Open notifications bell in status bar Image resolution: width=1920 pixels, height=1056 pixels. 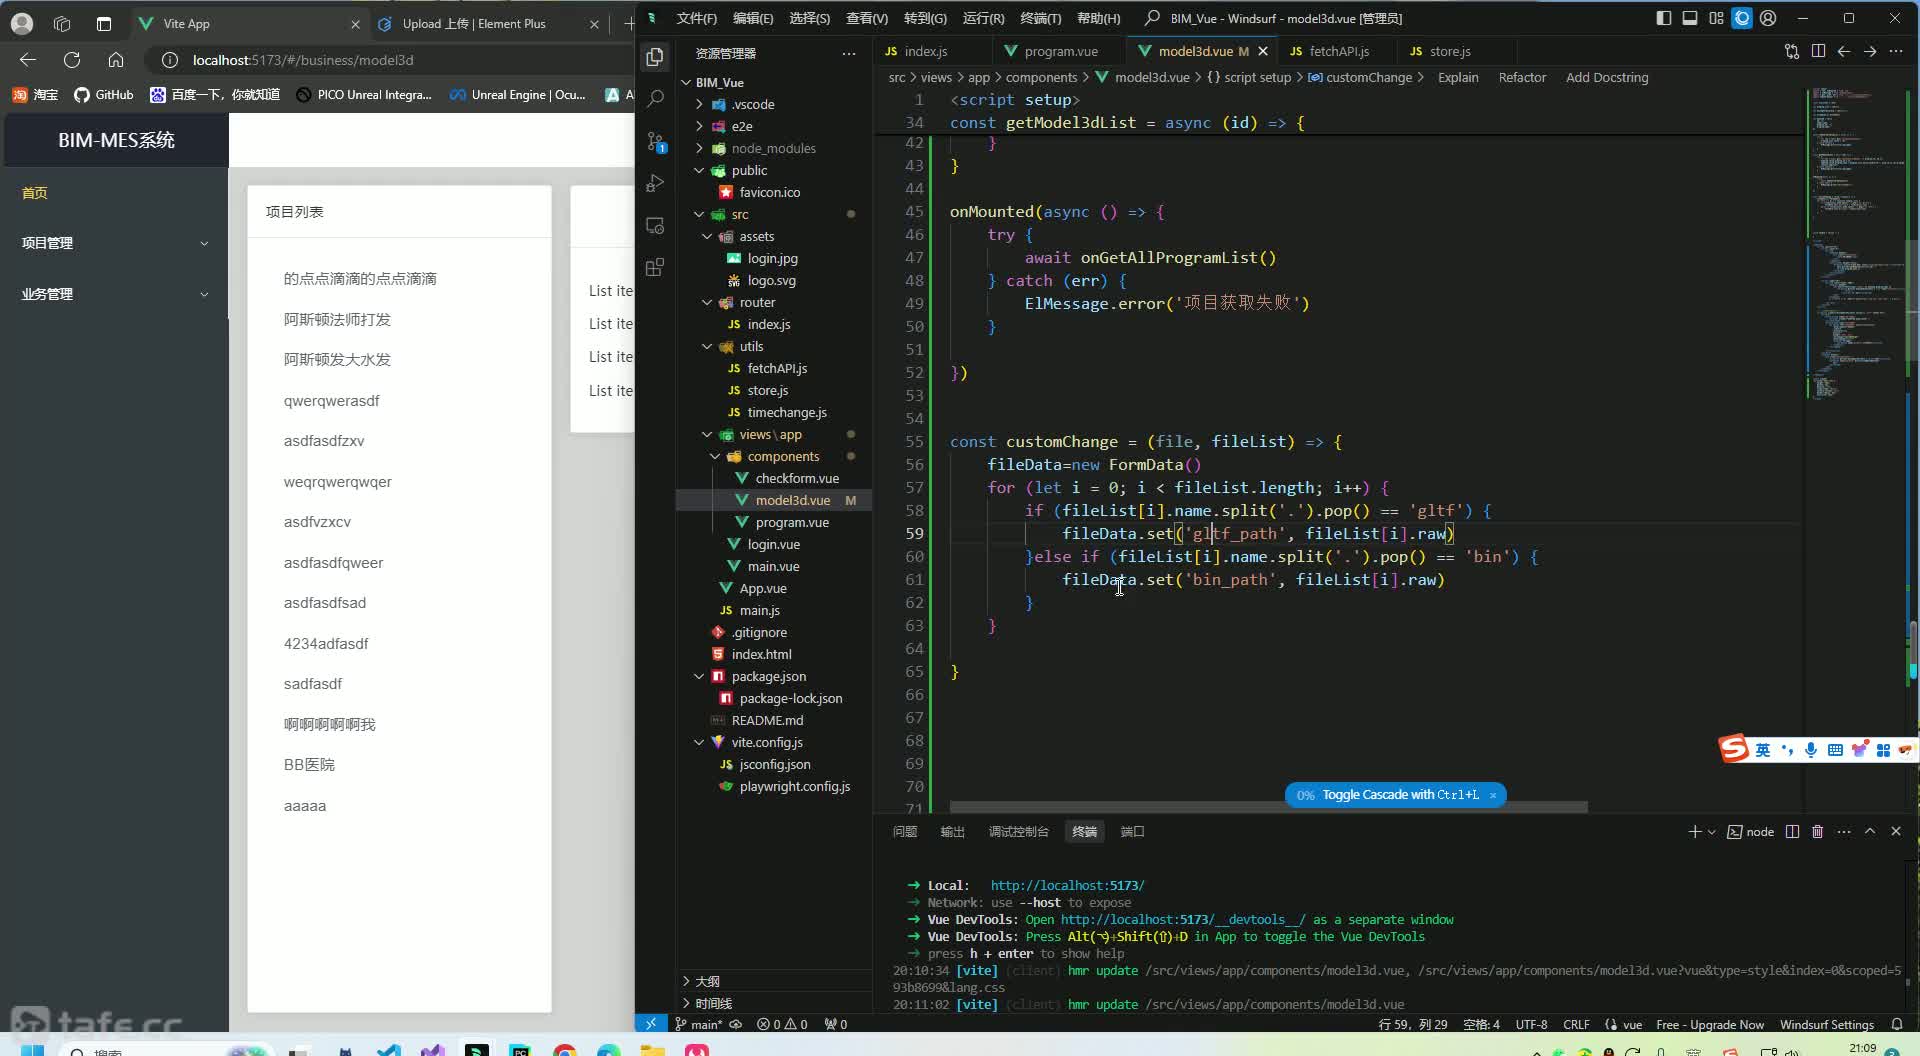(x=1897, y=1024)
